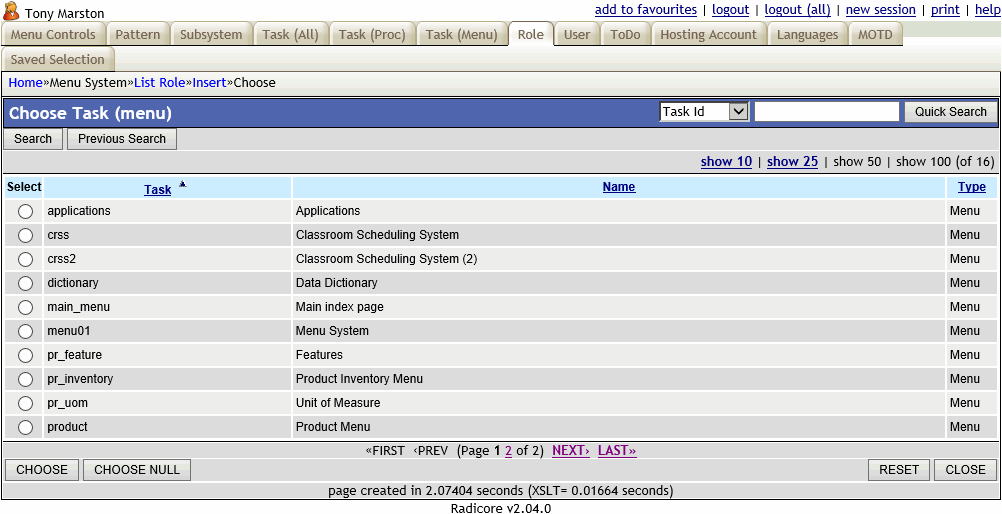The height and width of the screenshot is (514, 1002).
Task: Sort the list by the Name column
Action: point(618,187)
